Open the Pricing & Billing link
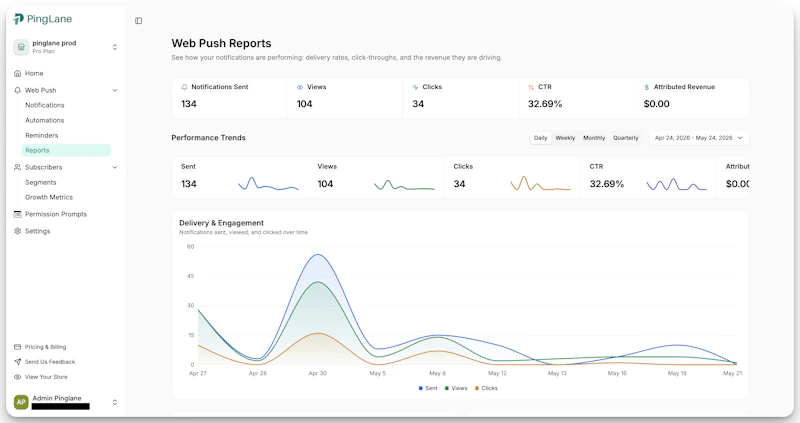Image resolution: width=800 pixels, height=423 pixels. [45, 347]
